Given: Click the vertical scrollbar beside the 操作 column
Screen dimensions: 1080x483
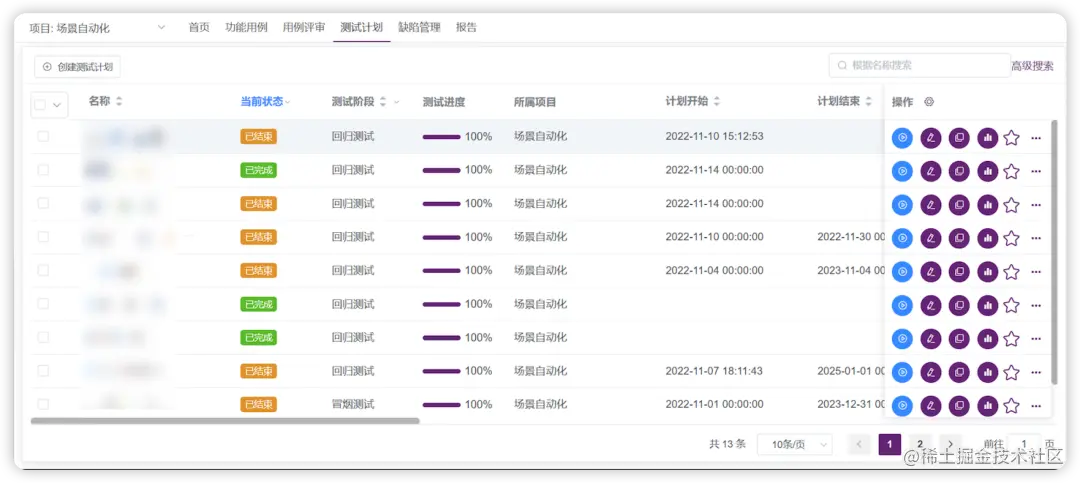Looking at the screenshot, I should (x=1054, y=252).
